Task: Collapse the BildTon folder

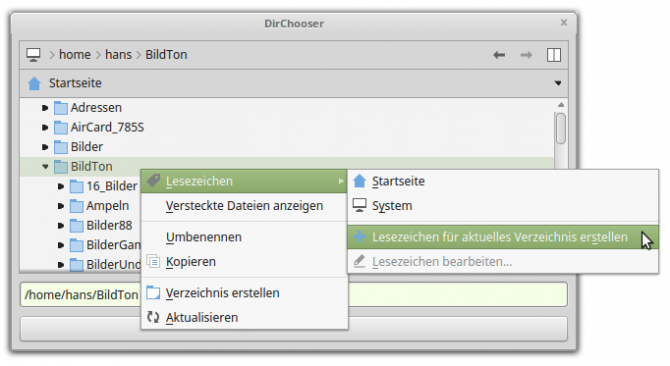Action: click(x=45, y=167)
